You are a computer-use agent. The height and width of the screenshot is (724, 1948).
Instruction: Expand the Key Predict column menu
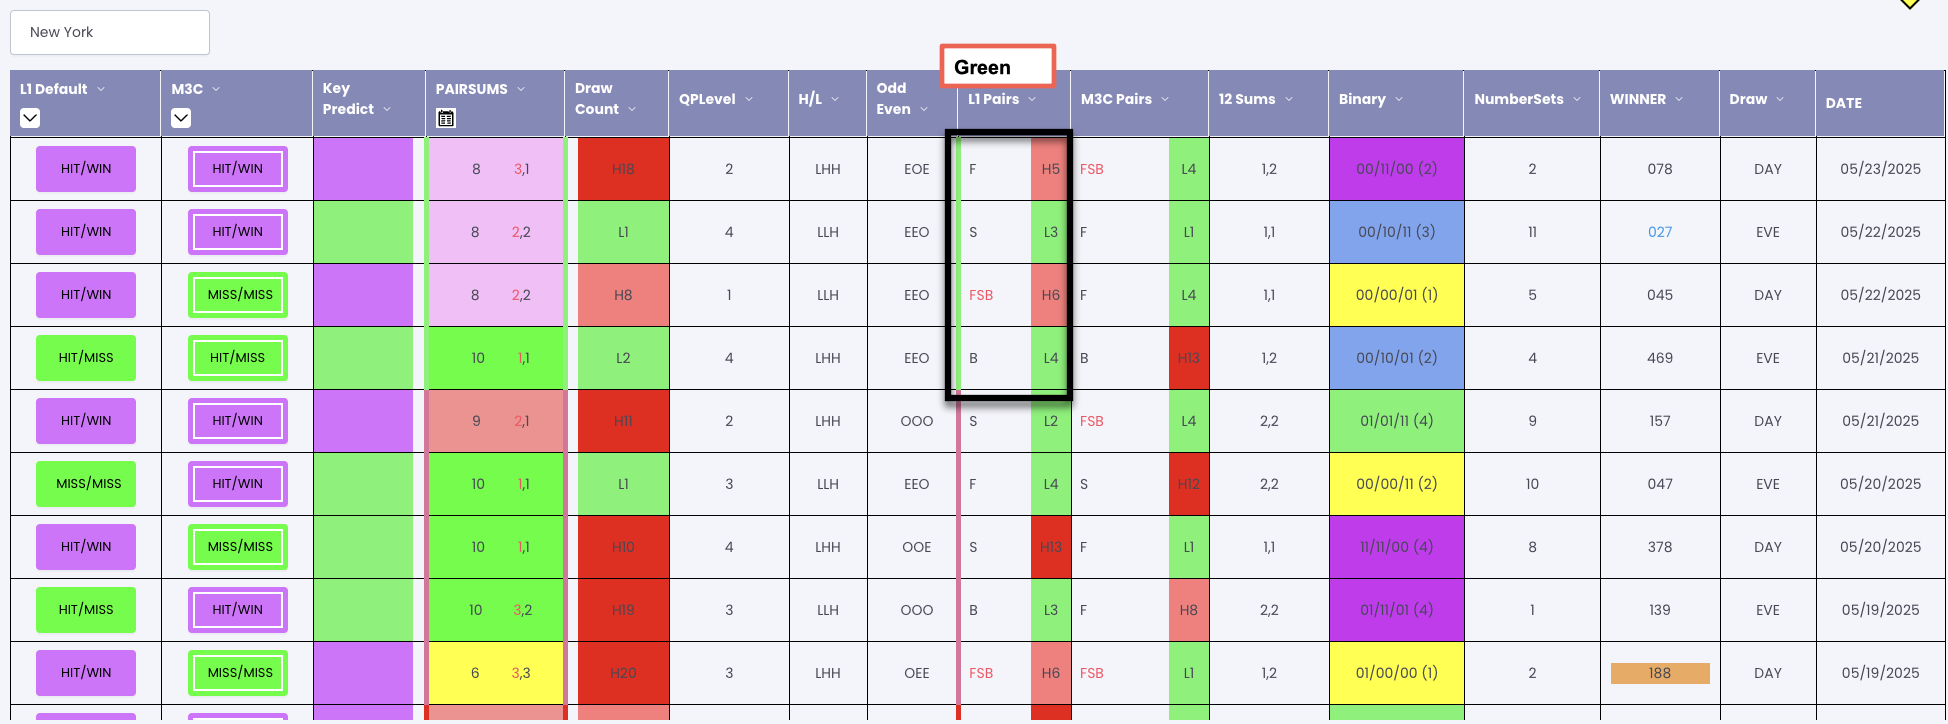coord(387,109)
